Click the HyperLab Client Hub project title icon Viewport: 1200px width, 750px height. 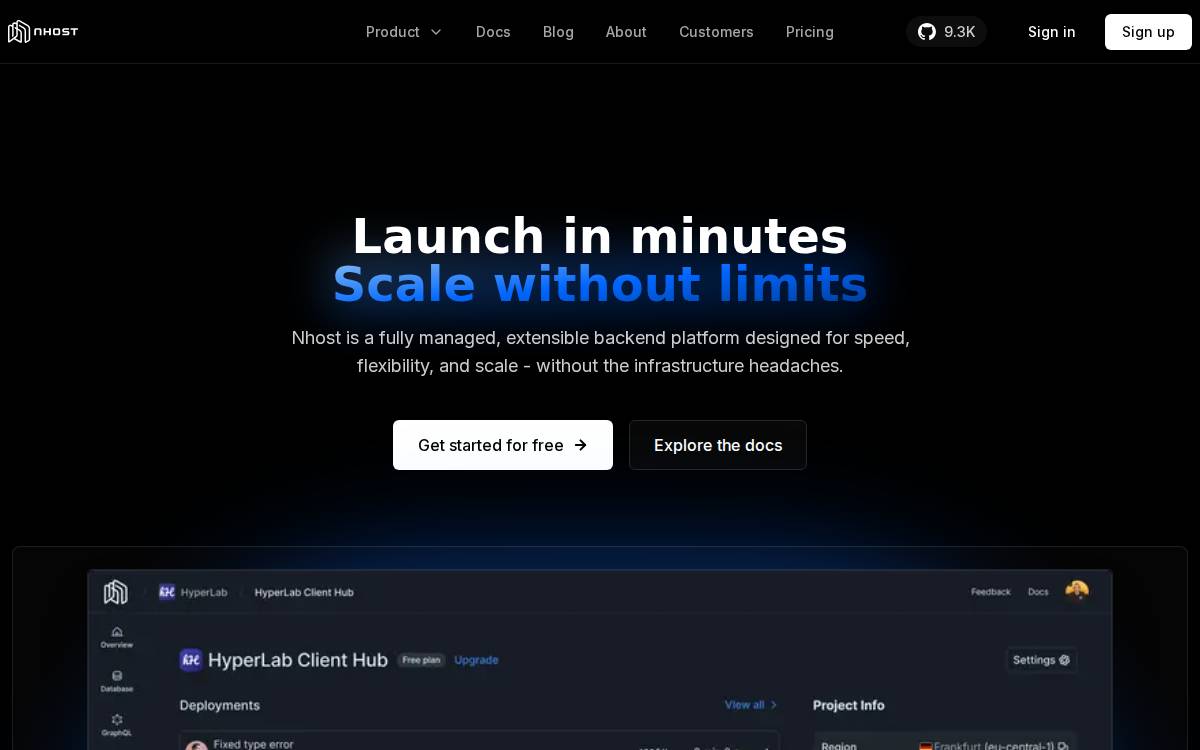(x=191, y=660)
